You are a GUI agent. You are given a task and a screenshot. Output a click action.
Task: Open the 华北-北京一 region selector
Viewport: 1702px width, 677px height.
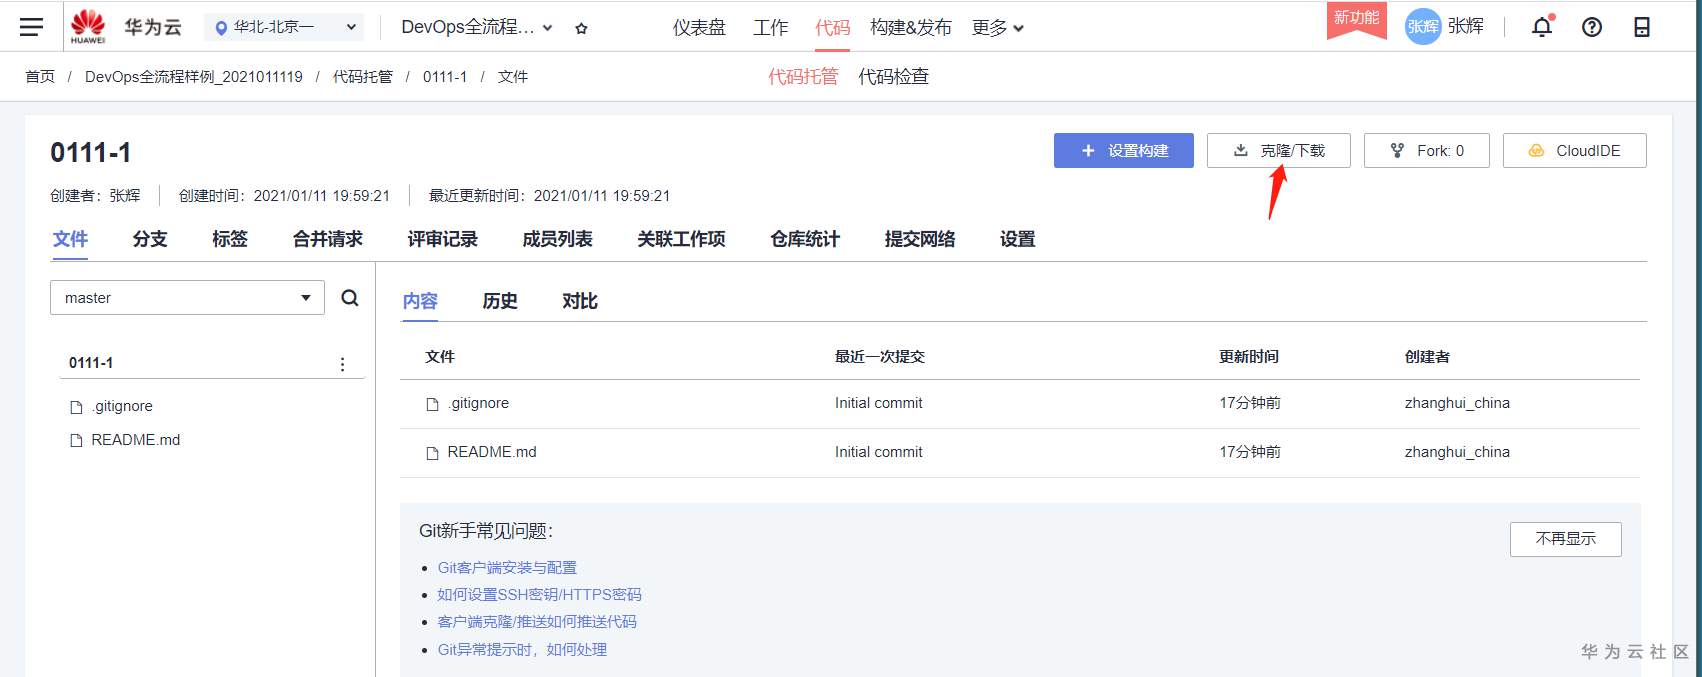click(x=286, y=27)
